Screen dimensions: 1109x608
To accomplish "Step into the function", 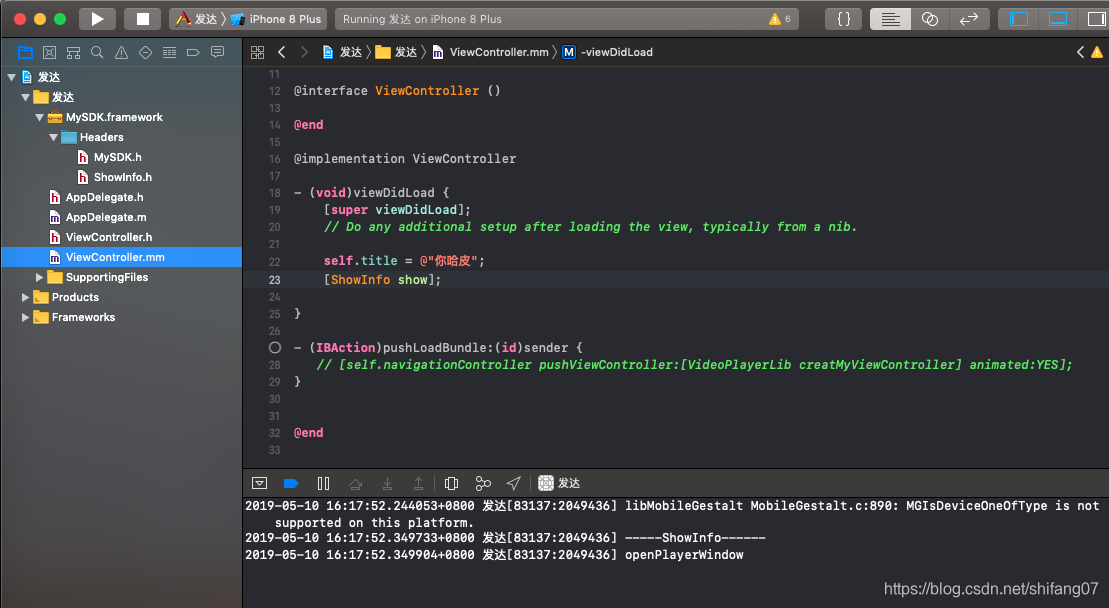I will [388, 483].
